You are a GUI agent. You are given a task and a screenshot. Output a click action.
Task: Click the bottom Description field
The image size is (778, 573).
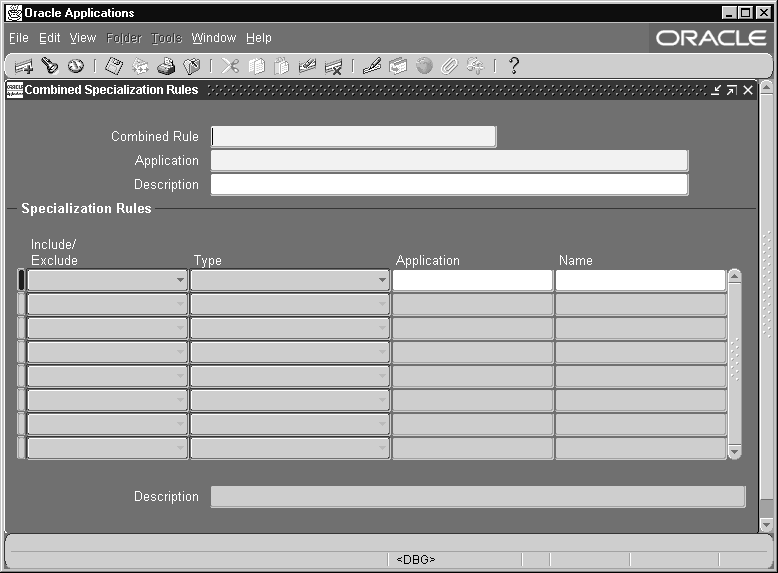tap(478, 497)
